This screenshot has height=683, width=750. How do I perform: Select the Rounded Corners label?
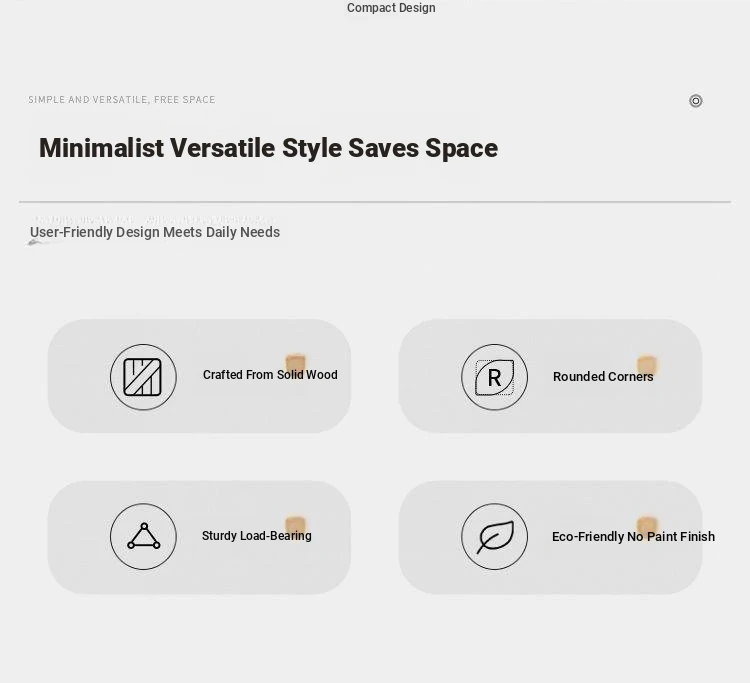pyautogui.click(x=603, y=376)
